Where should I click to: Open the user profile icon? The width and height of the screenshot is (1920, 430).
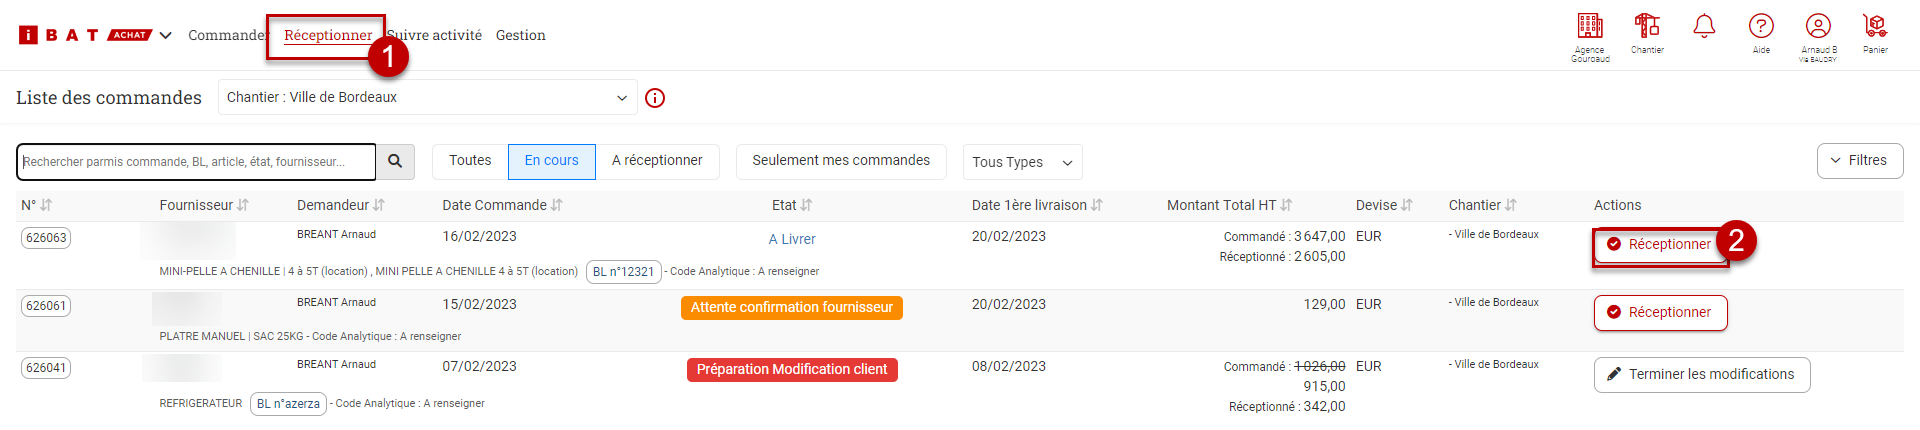coord(1818,27)
